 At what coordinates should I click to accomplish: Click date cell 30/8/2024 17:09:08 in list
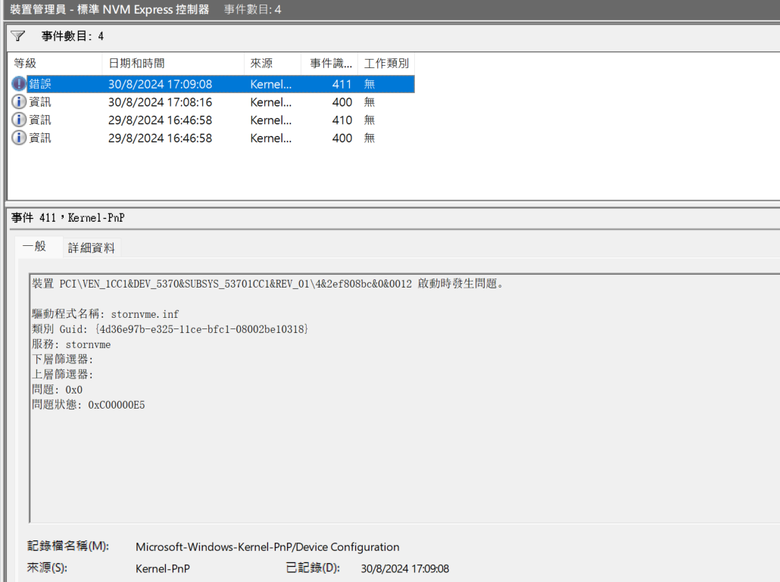[160, 84]
